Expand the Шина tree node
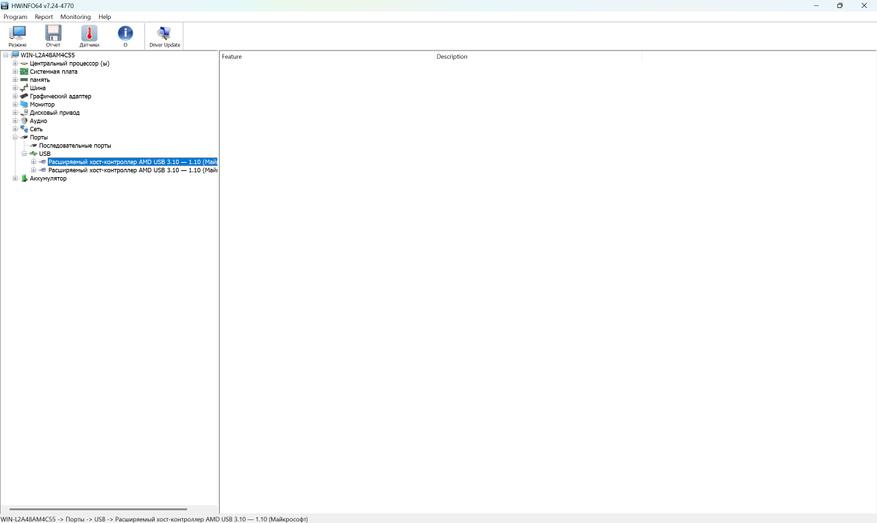 [x=15, y=88]
